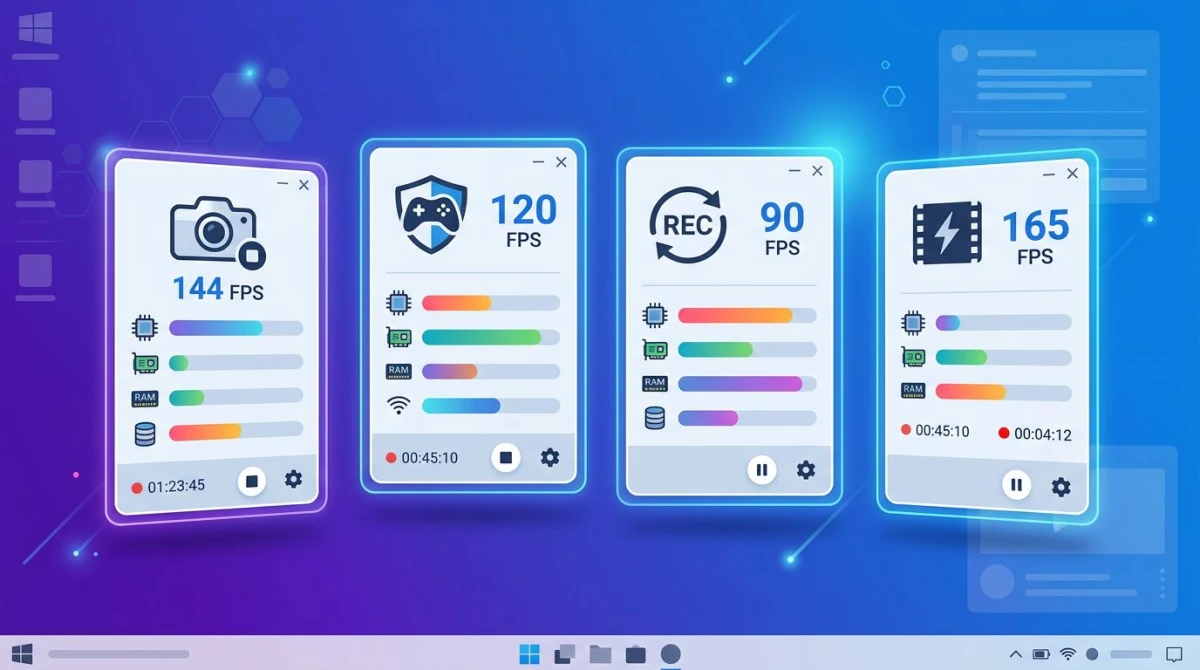1200x670 pixels.
Task: Click the battery icon in system tray
Action: tap(1041, 654)
